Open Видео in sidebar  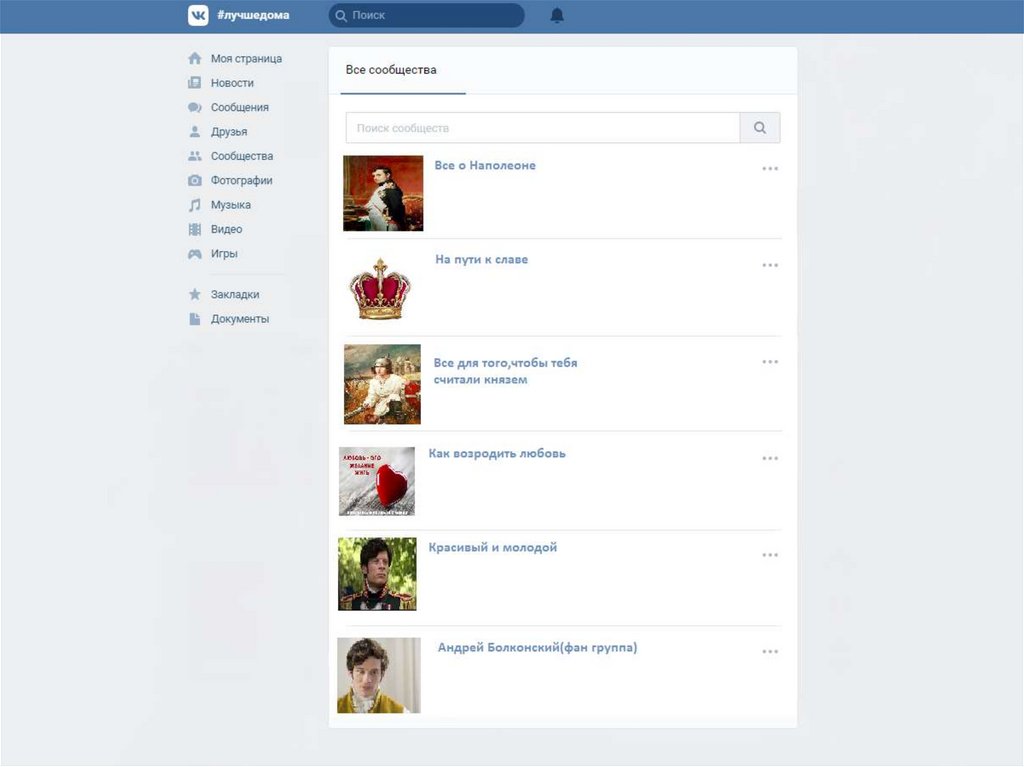[x=227, y=229]
